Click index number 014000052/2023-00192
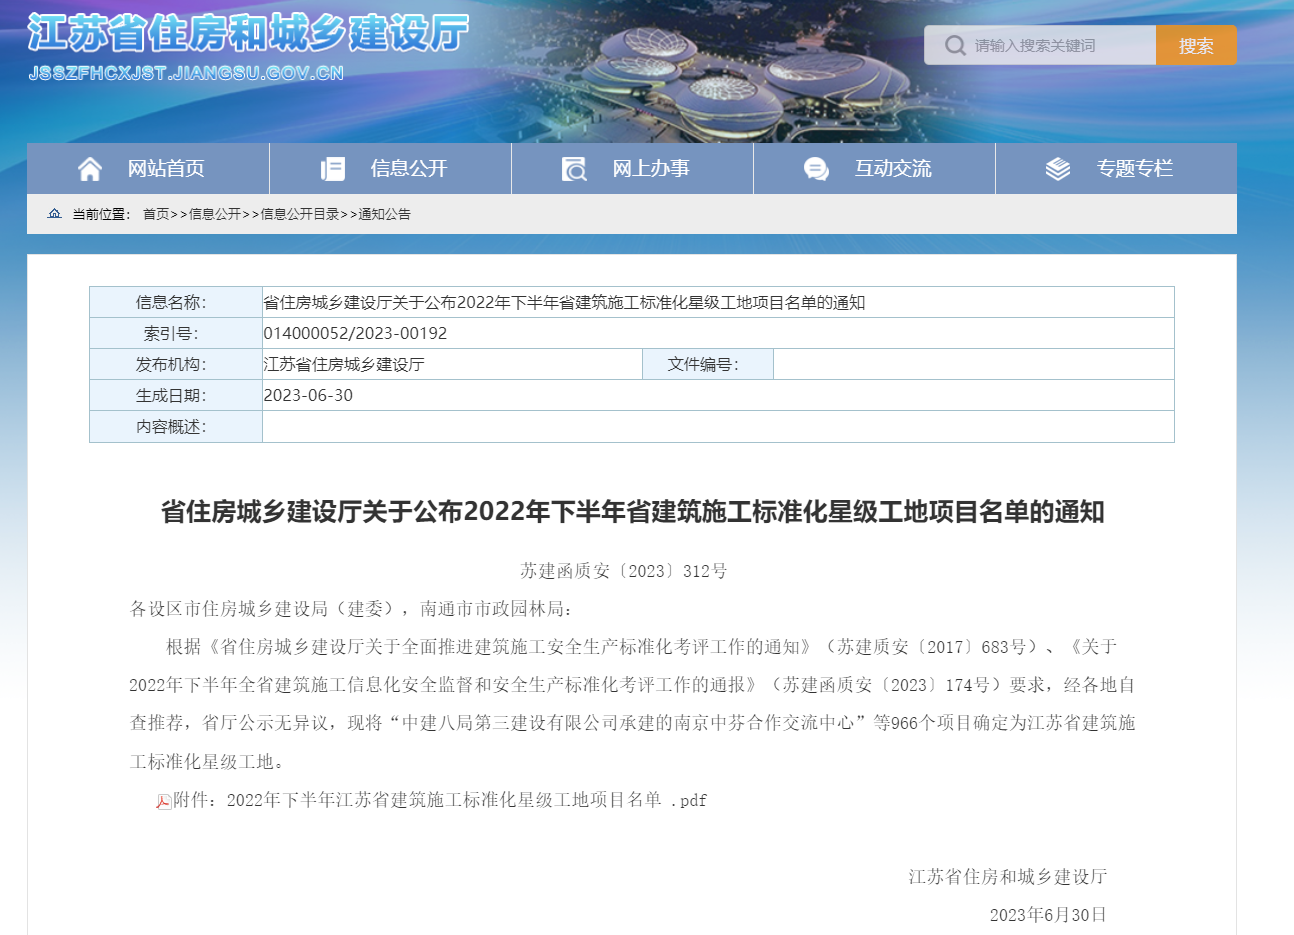The image size is (1294, 935). coord(355,333)
